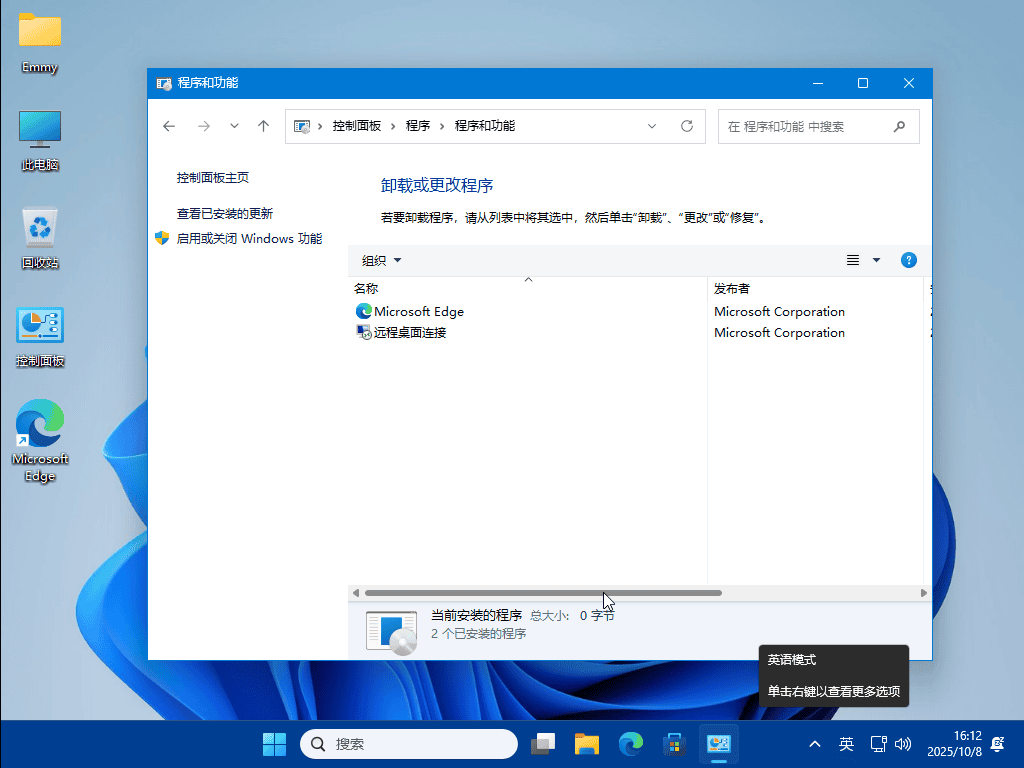This screenshot has width=1024, height=768.
Task: Click the Windows Start button
Action: pos(273,744)
